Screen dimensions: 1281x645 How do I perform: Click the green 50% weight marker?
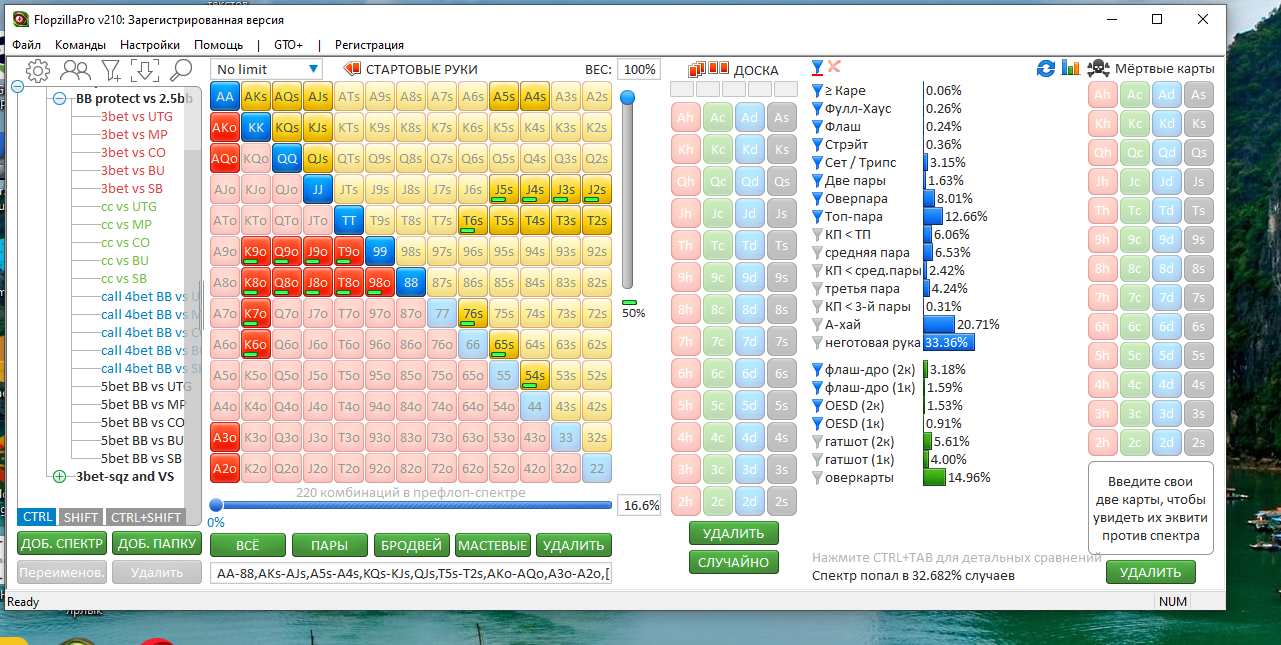coord(629,302)
